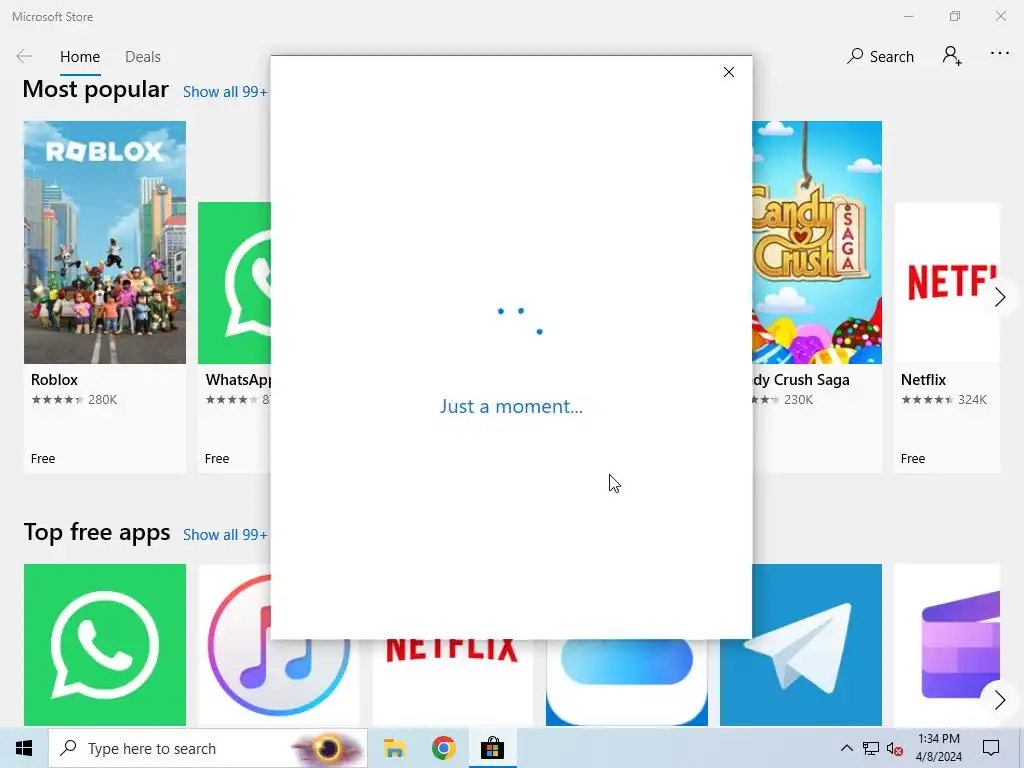
Task: Open the WhatsApp tile in Most popular
Action: pos(234,337)
